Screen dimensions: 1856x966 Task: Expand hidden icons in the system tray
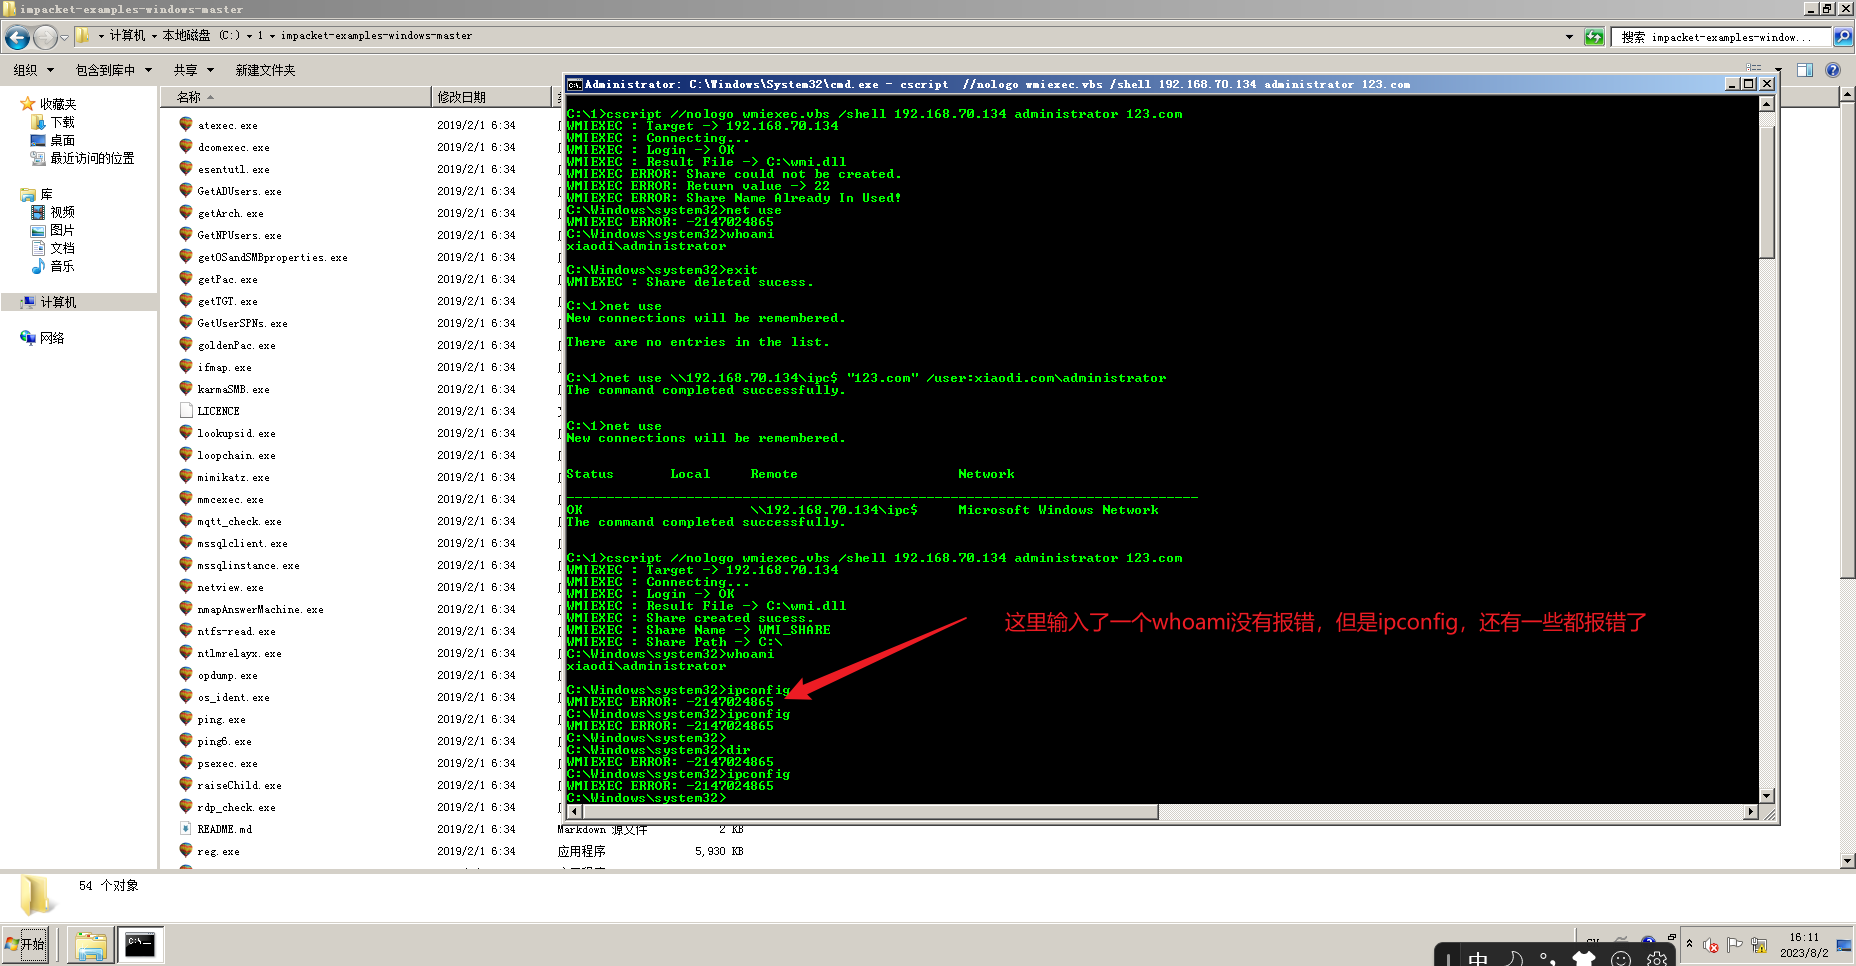(1689, 945)
